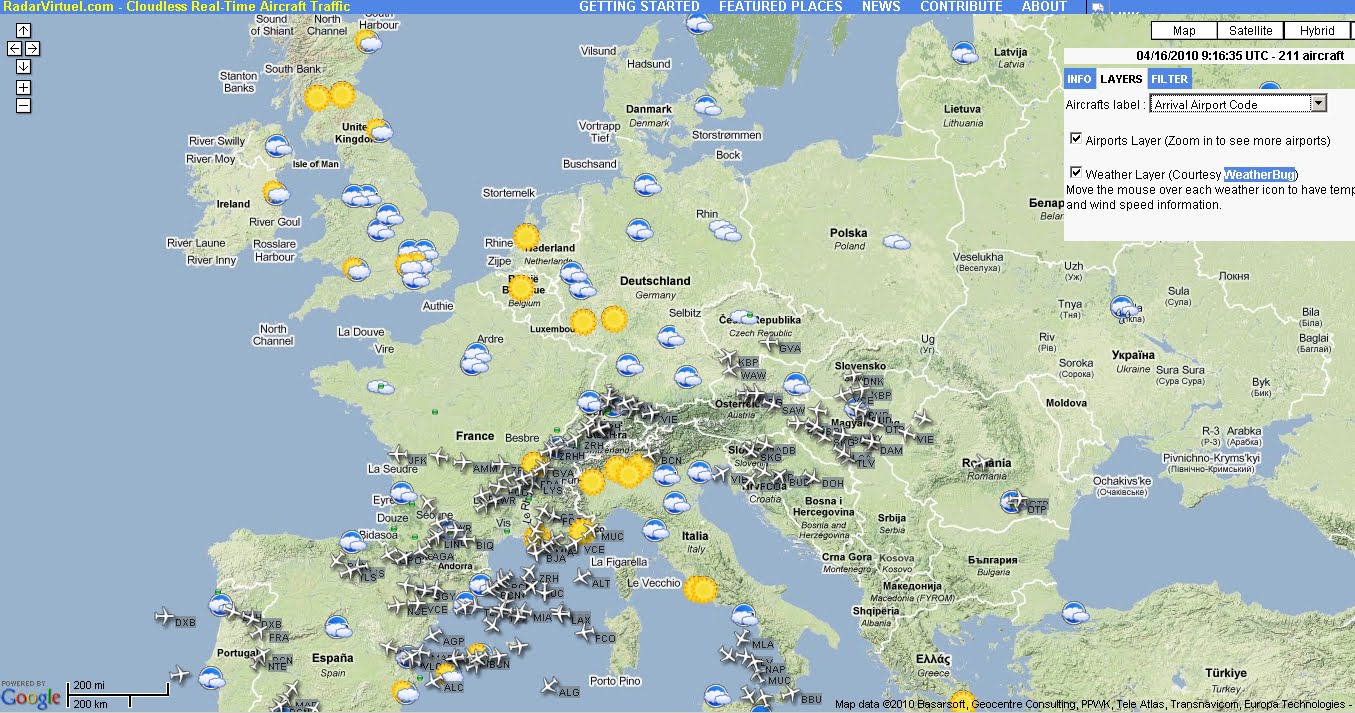The height and width of the screenshot is (713, 1355).
Task: Click the DXB aircraft icon near Portugal coast
Action: click(163, 617)
